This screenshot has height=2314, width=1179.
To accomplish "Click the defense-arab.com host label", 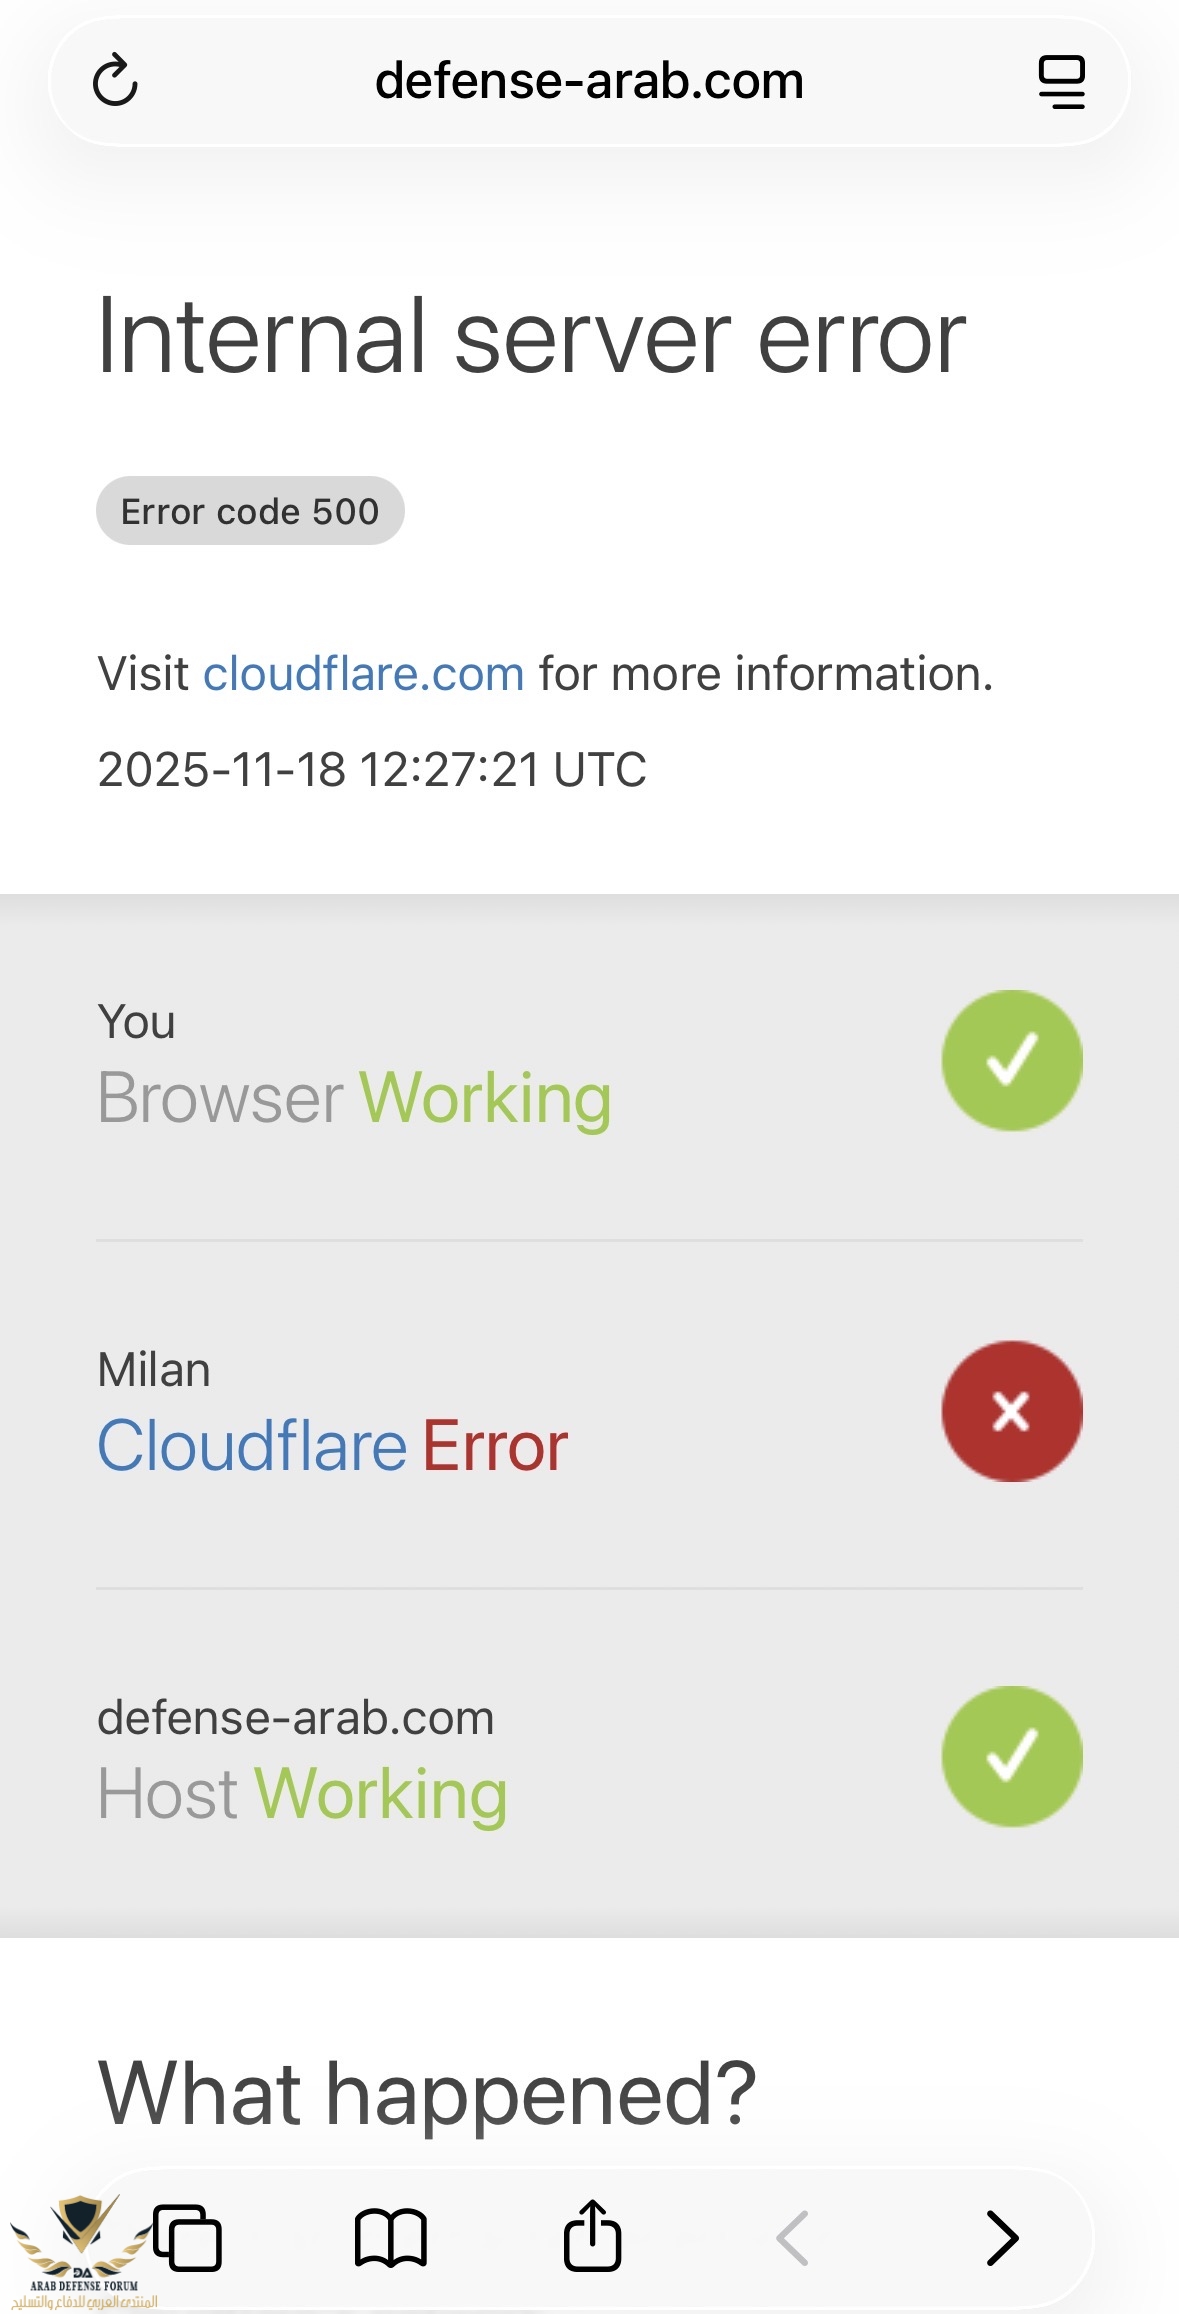I will click(295, 1718).
